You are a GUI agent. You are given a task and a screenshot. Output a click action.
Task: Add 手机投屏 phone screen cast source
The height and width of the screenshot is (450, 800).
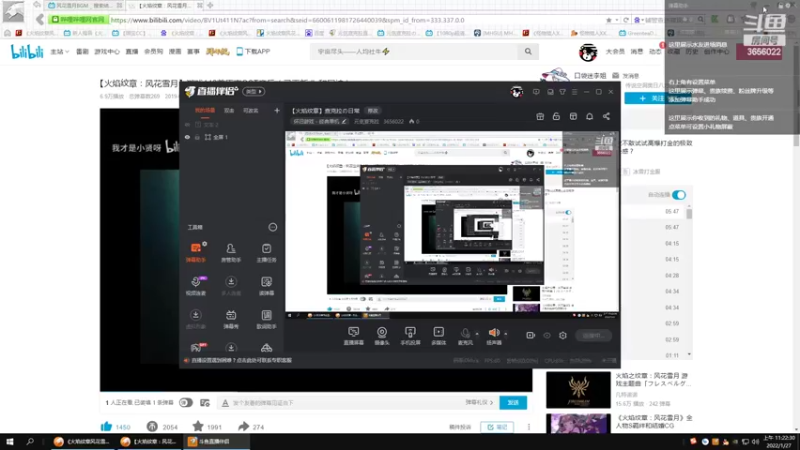click(x=410, y=336)
